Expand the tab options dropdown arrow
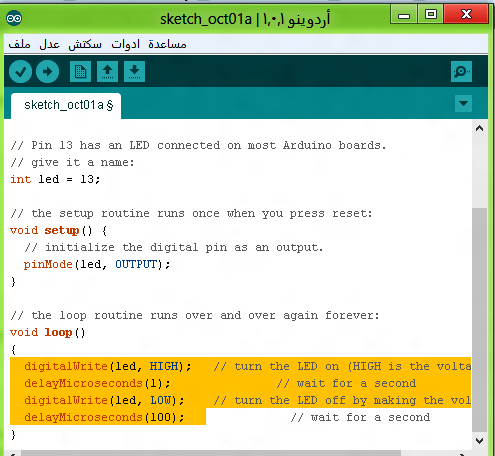Image resolution: width=495 pixels, height=456 pixels. tap(463, 103)
